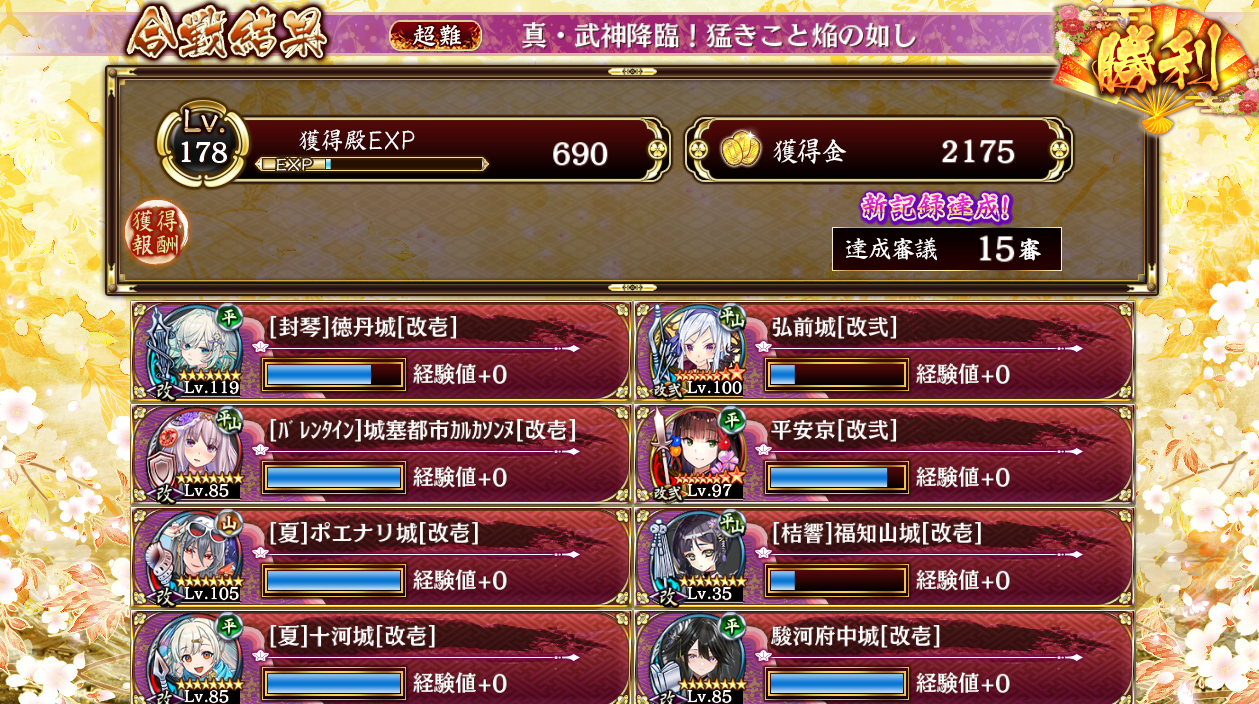Click the 徳丹城 experience bar
The height and width of the screenshot is (704, 1259).
333,375
